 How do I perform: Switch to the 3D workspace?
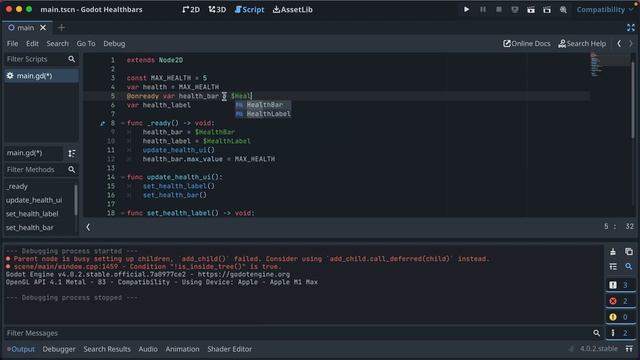click(217, 9)
